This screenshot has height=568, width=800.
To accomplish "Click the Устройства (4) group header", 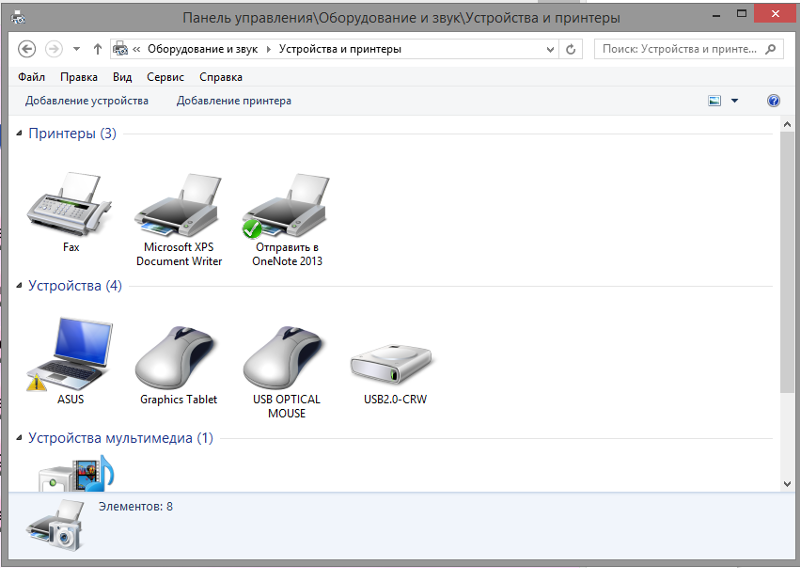I will (75, 285).
